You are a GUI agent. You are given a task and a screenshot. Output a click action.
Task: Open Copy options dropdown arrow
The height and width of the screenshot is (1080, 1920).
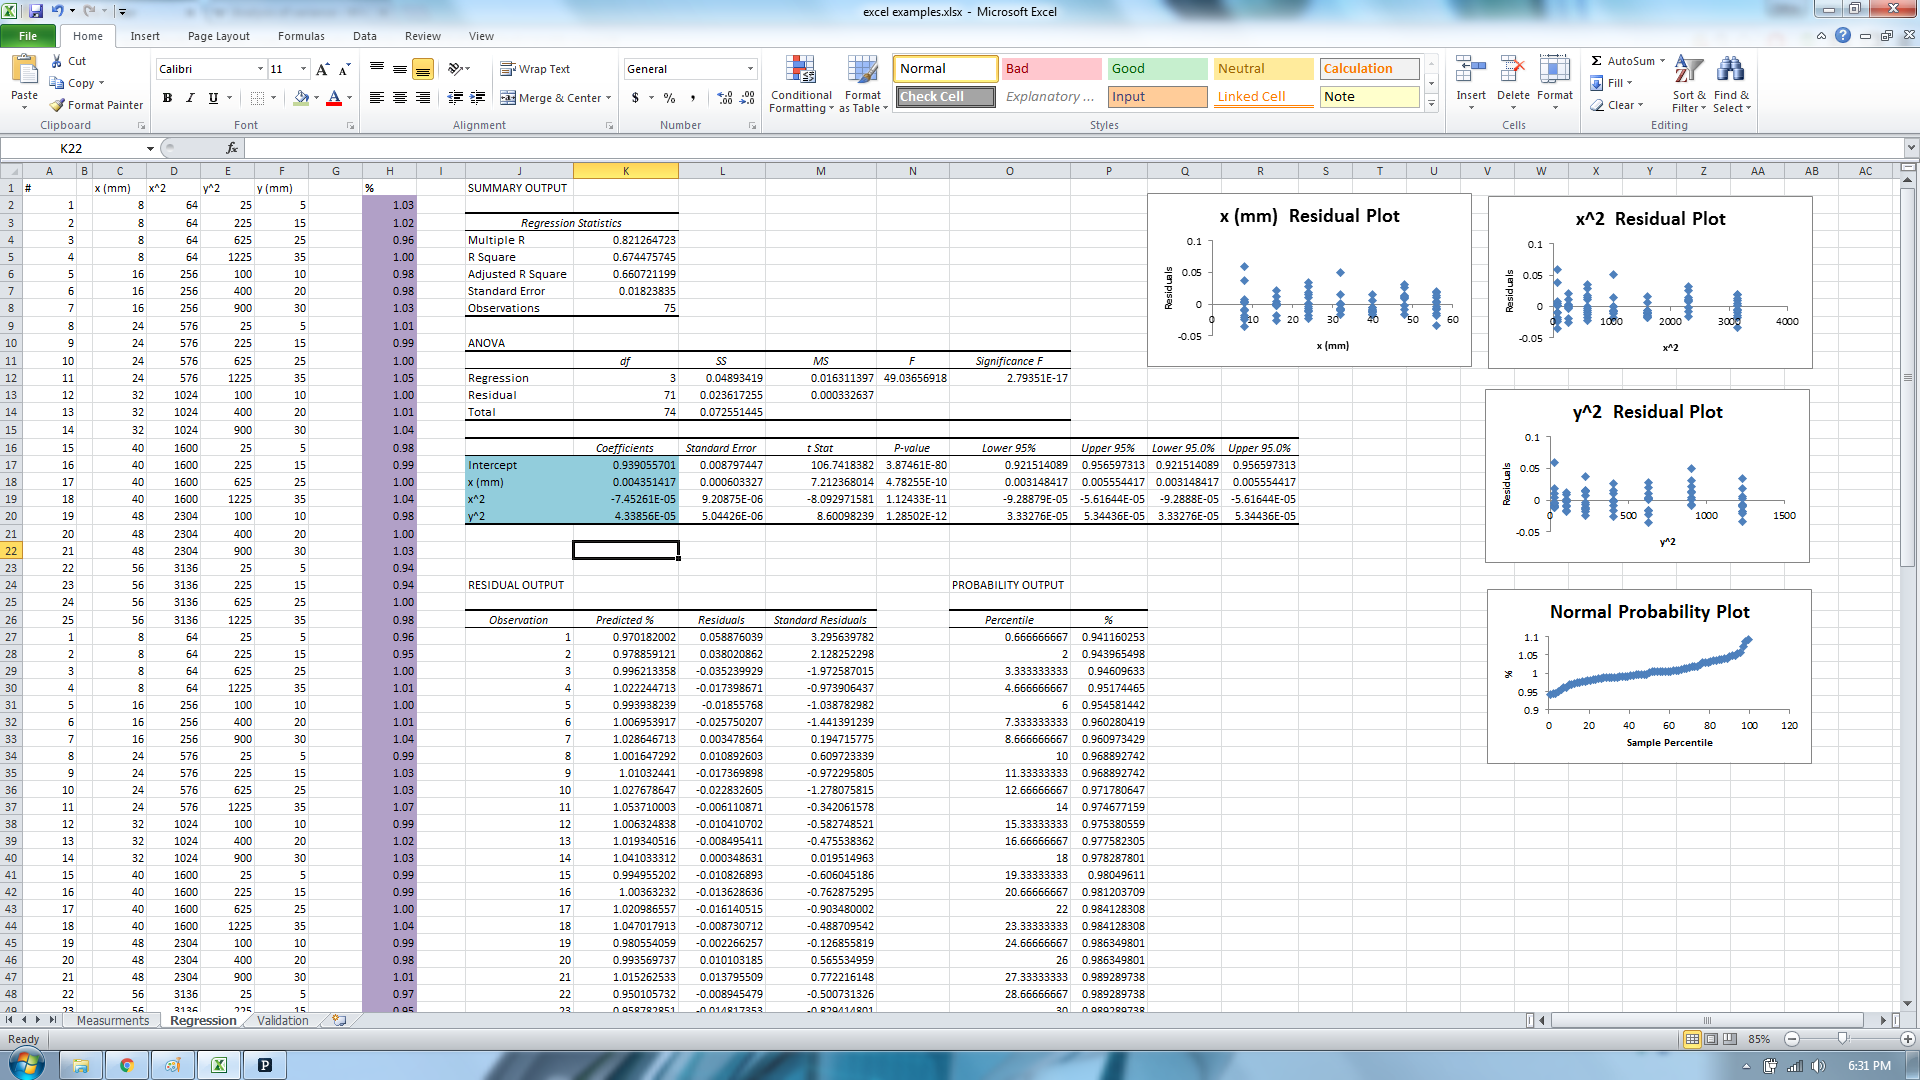click(x=101, y=83)
